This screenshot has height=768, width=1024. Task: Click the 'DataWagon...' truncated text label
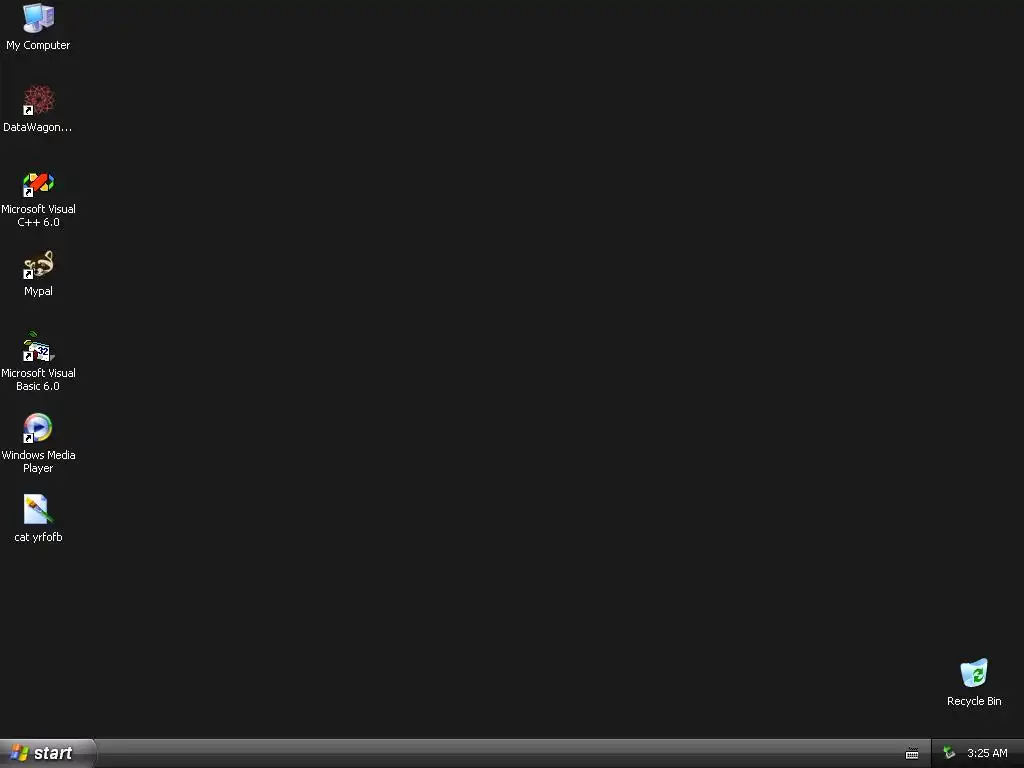(x=37, y=127)
